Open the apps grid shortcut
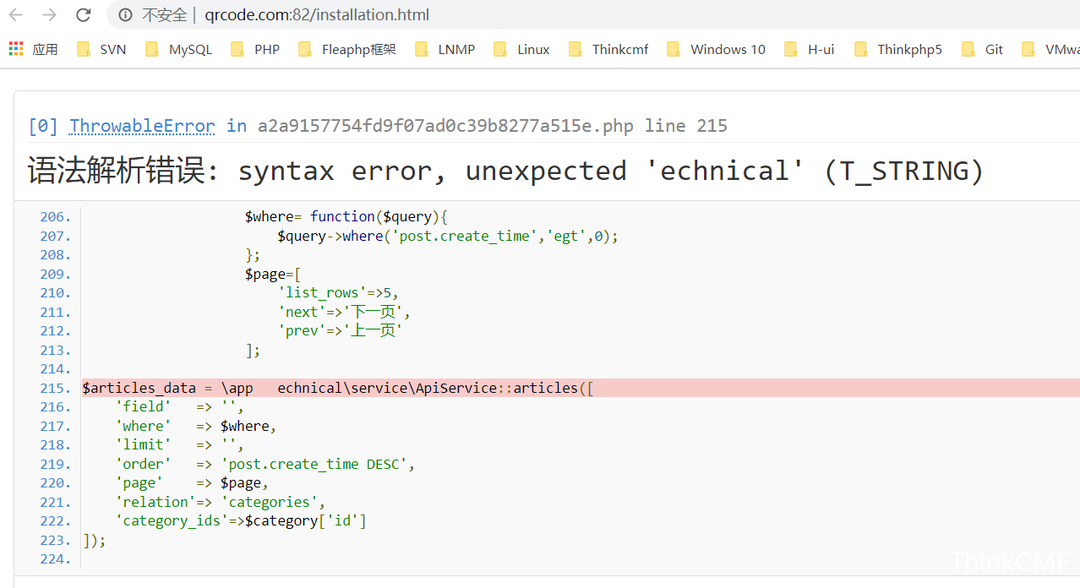This screenshot has width=1080, height=588. (x=16, y=49)
